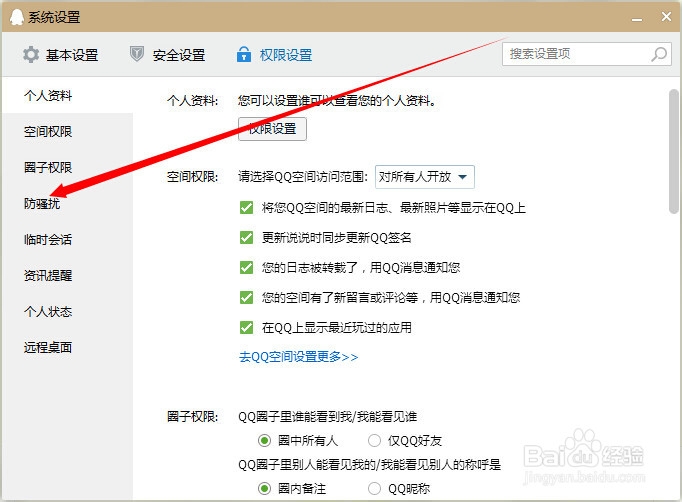This screenshot has width=682, height=502.
Task: Switch to the 权限设置 tab
Action: pyautogui.click(x=274, y=55)
